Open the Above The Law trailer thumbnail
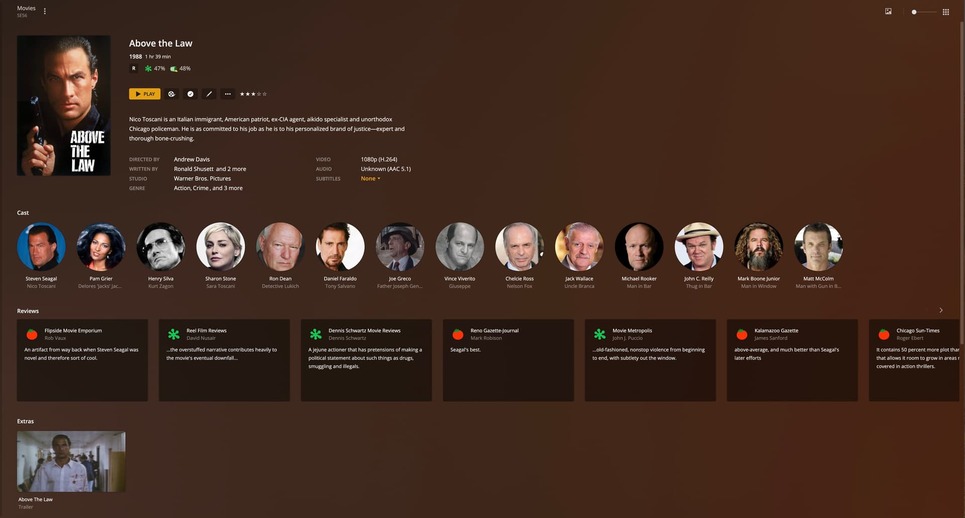The width and height of the screenshot is (965, 518). [x=71, y=461]
